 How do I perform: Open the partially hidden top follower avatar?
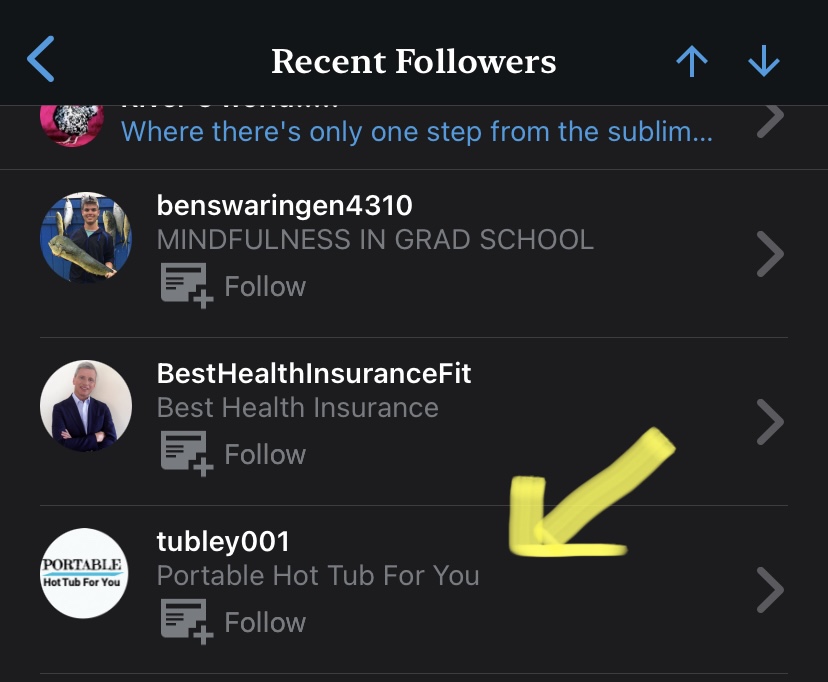(x=72, y=124)
